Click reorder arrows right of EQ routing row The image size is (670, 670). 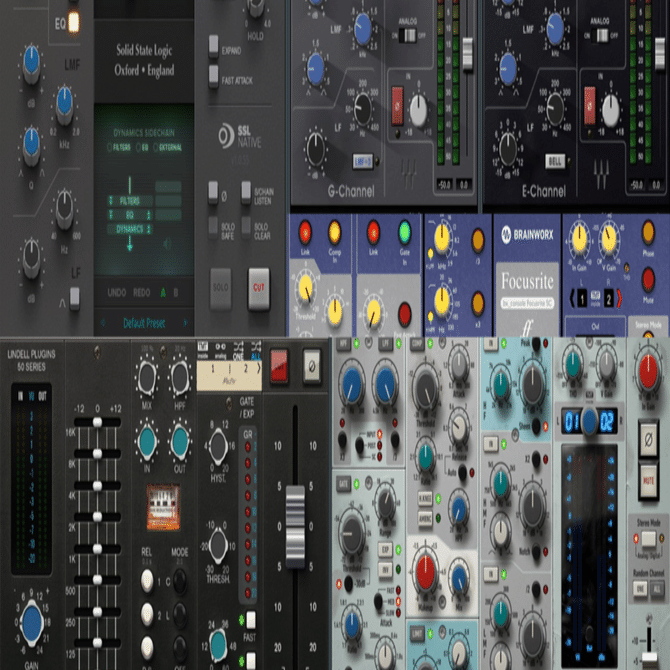pyautogui.click(x=149, y=215)
